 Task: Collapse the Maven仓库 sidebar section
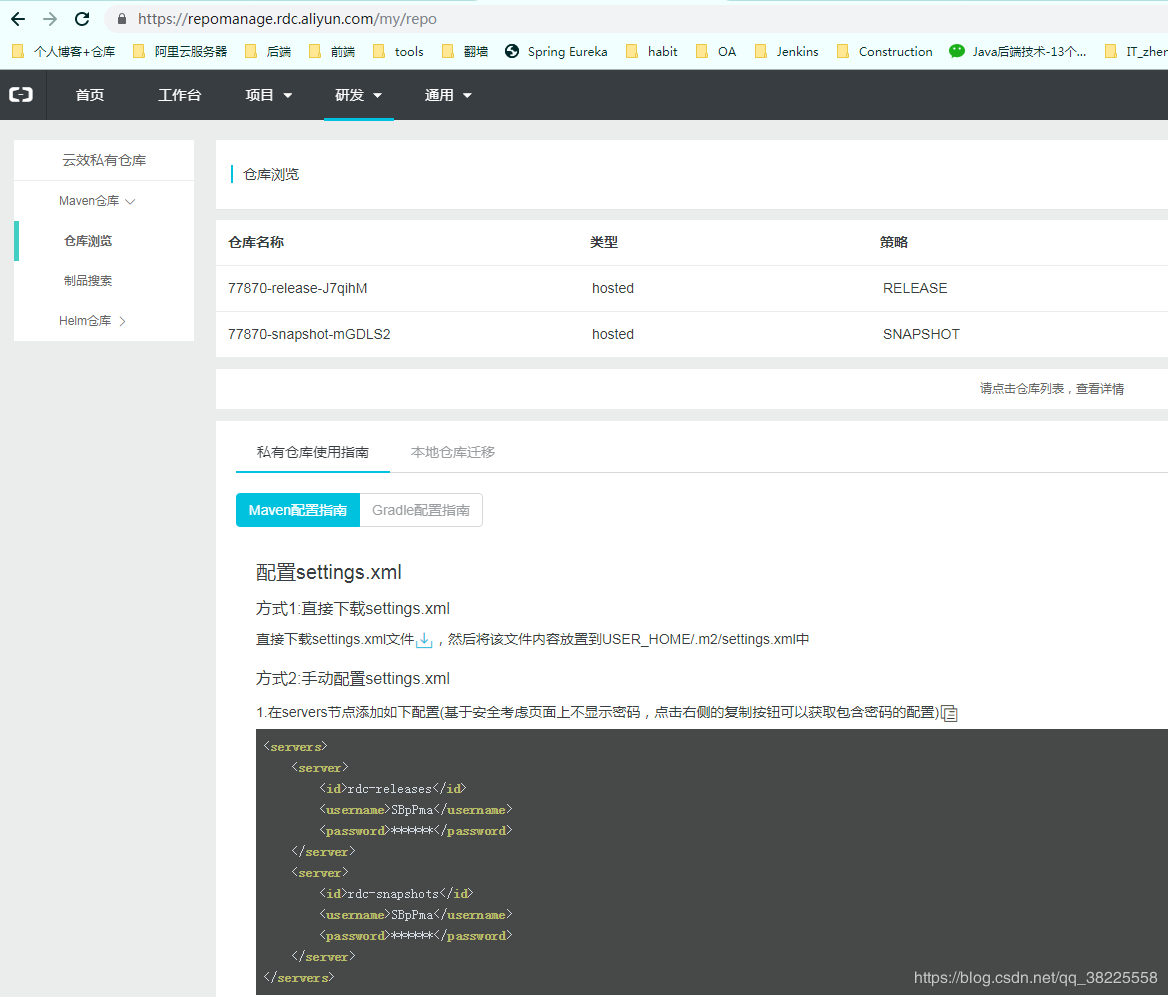[97, 201]
